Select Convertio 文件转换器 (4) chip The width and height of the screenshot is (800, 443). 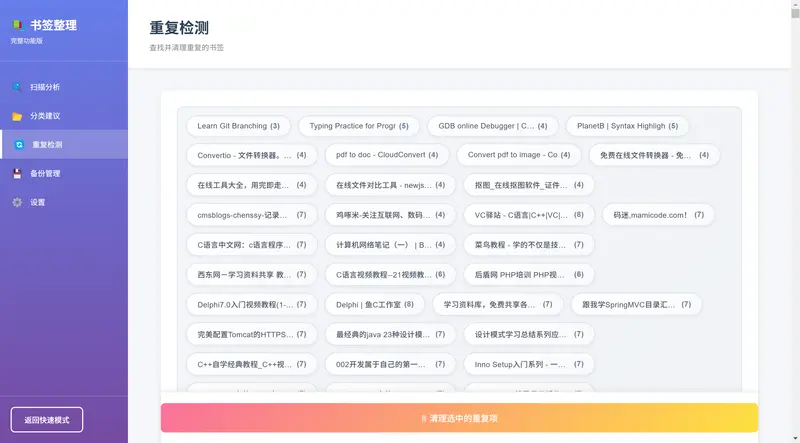click(x=252, y=155)
